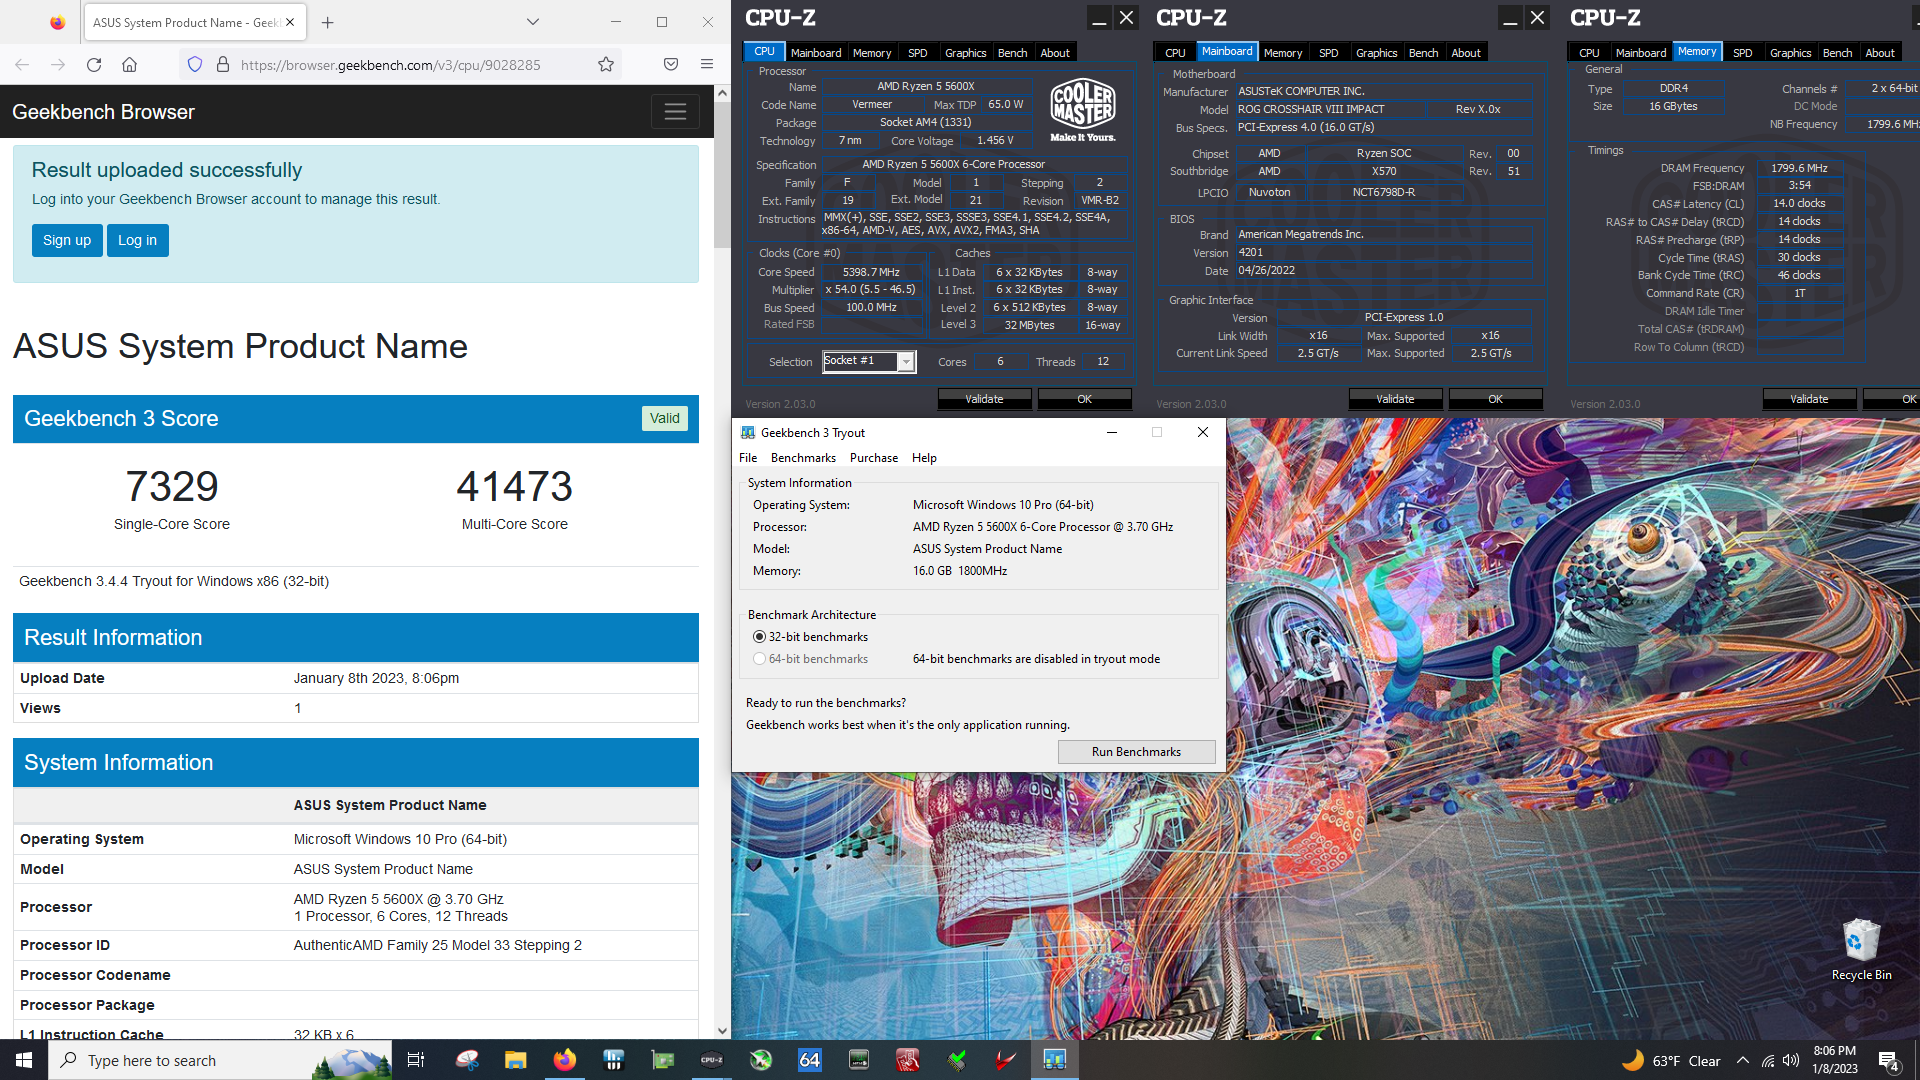The image size is (1920, 1080).
Task: Switch to CPU-Z taskbar icon
Action: coord(712,1060)
